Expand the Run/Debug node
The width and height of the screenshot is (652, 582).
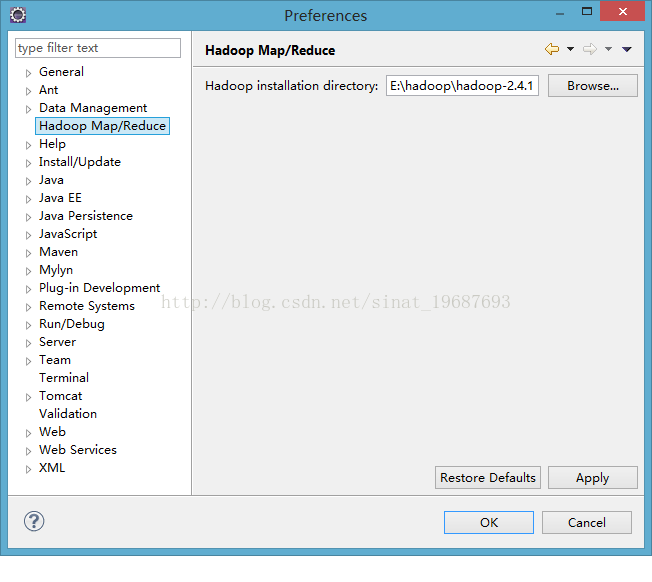point(28,326)
